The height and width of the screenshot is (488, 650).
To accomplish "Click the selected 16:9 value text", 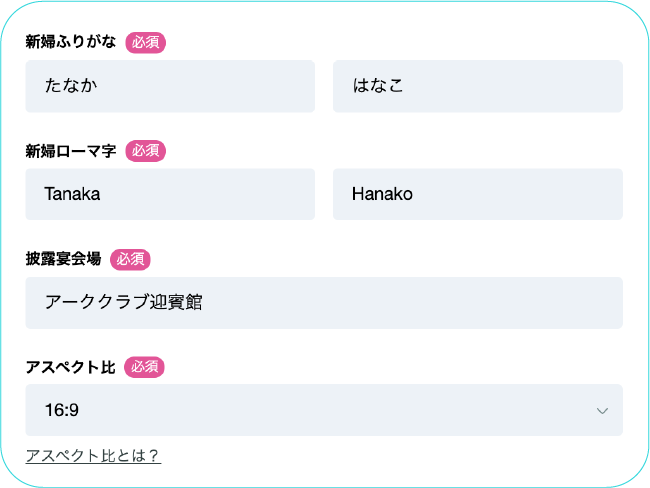I will [62, 410].
